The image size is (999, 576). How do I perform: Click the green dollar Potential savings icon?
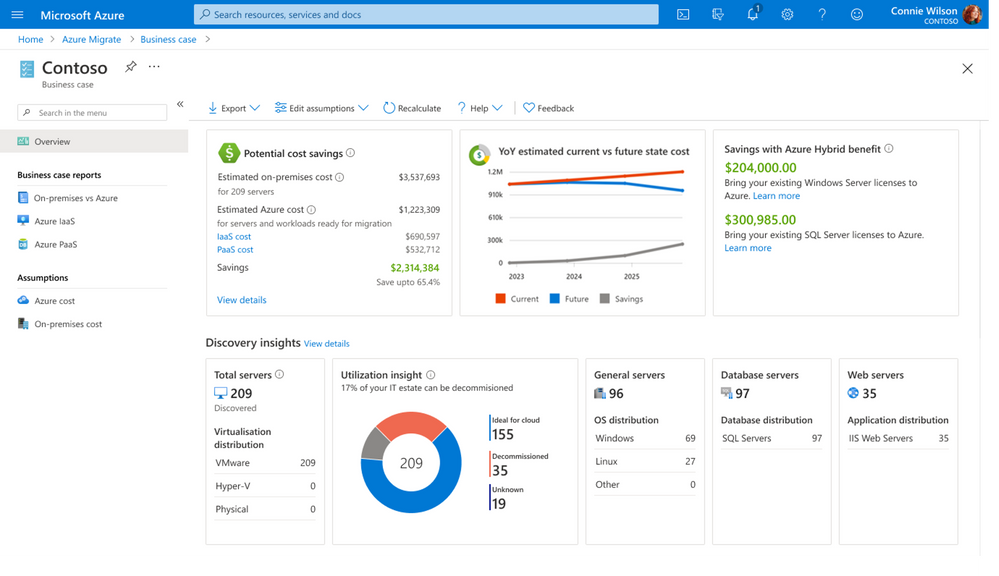(229, 153)
